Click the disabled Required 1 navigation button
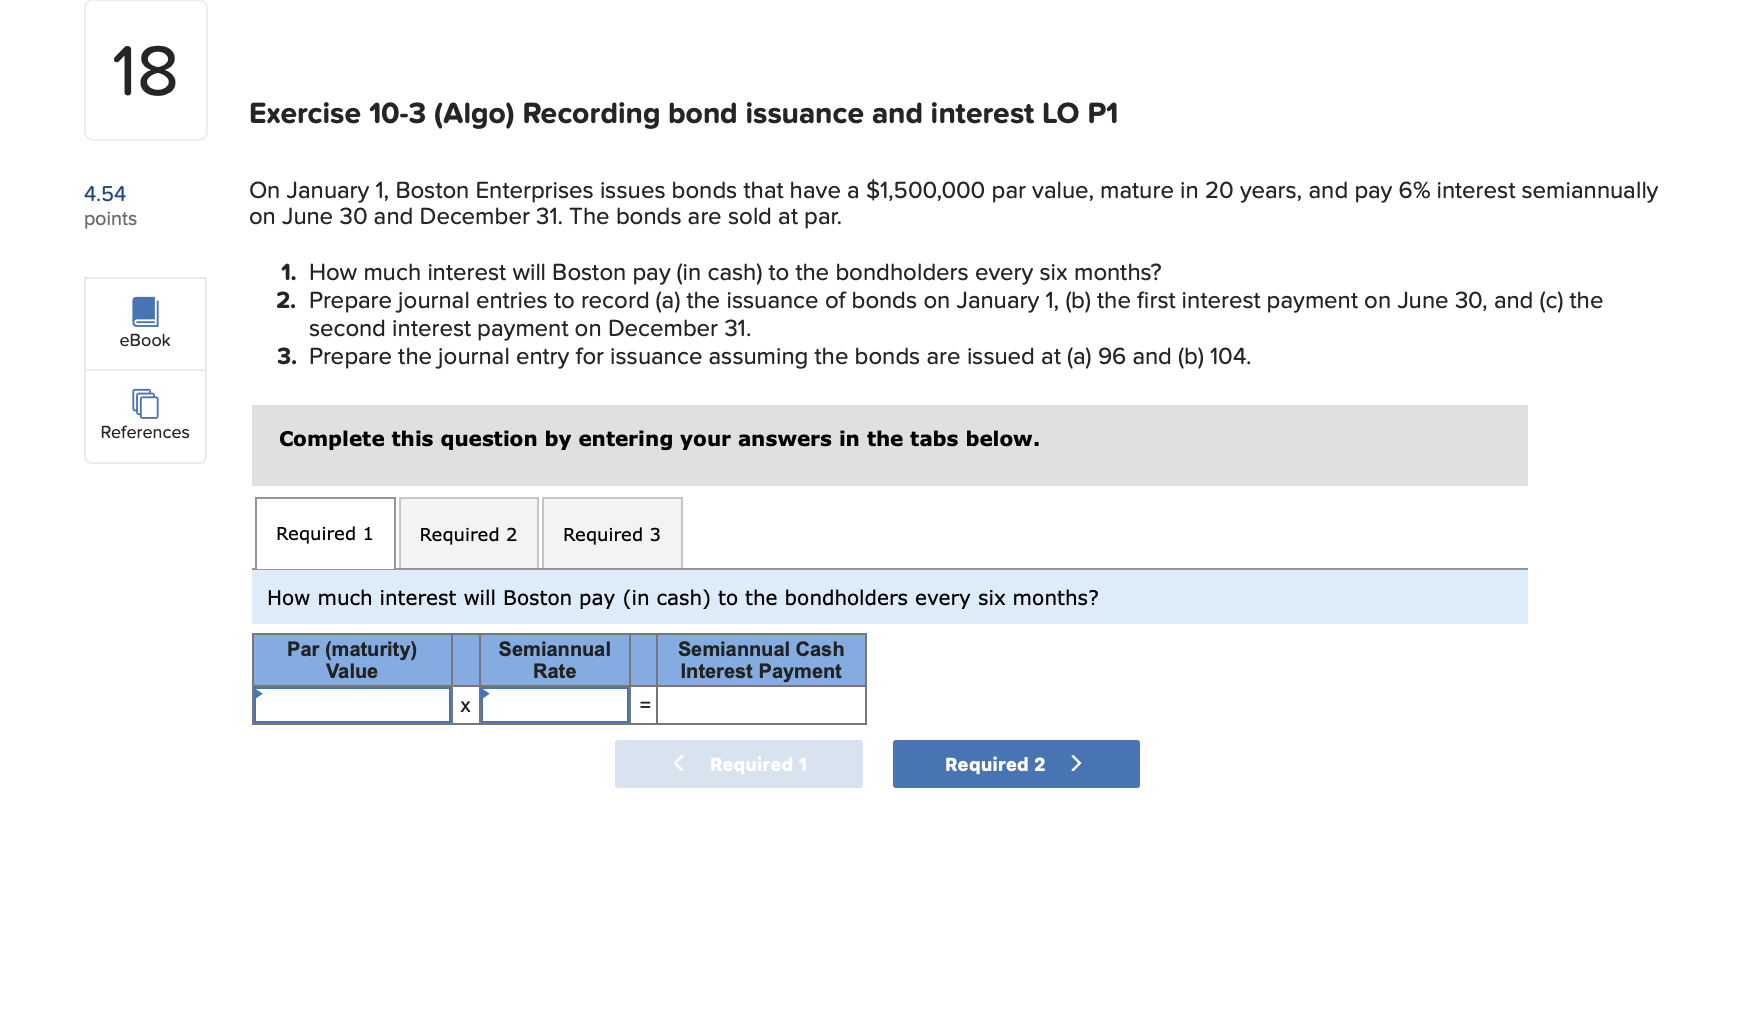Screen dimensions: 1744x1036 pos(738,763)
